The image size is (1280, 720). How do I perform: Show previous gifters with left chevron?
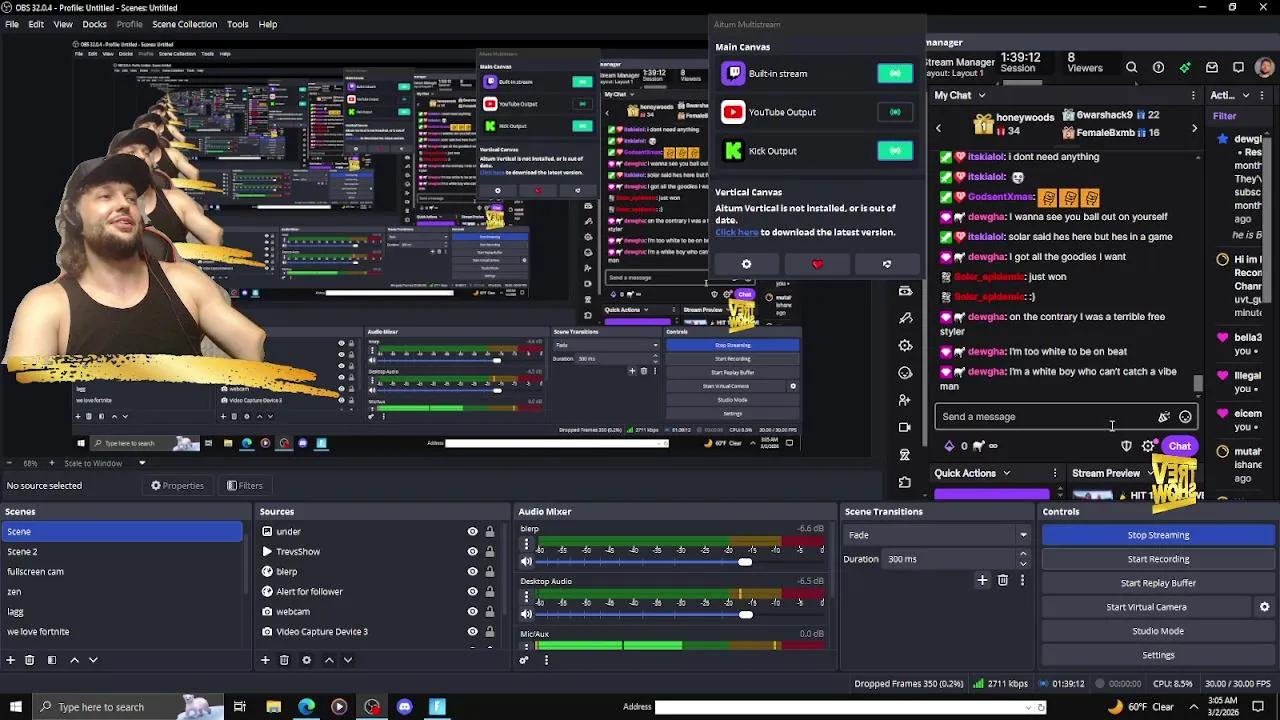point(938,128)
